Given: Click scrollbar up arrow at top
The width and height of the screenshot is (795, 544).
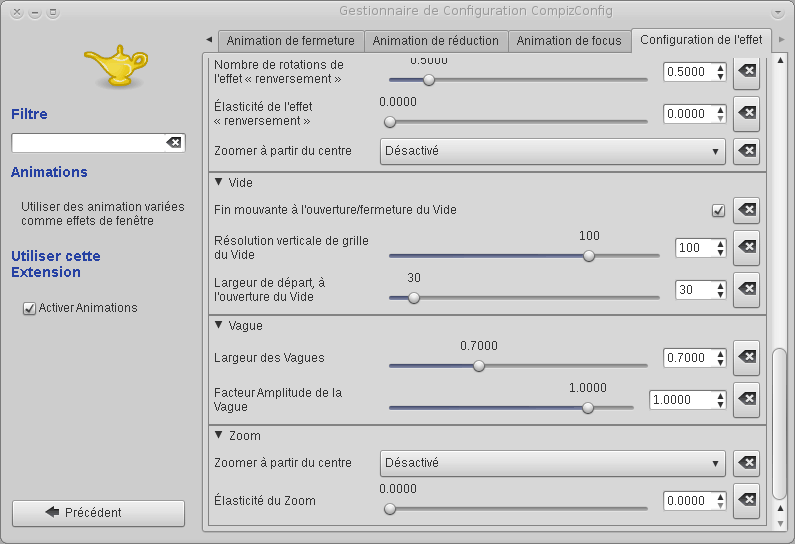Looking at the screenshot, I should tap(780, 61).
